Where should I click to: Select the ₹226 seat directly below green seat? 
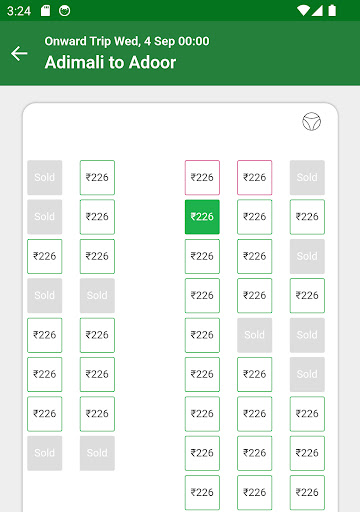point(202,256)
